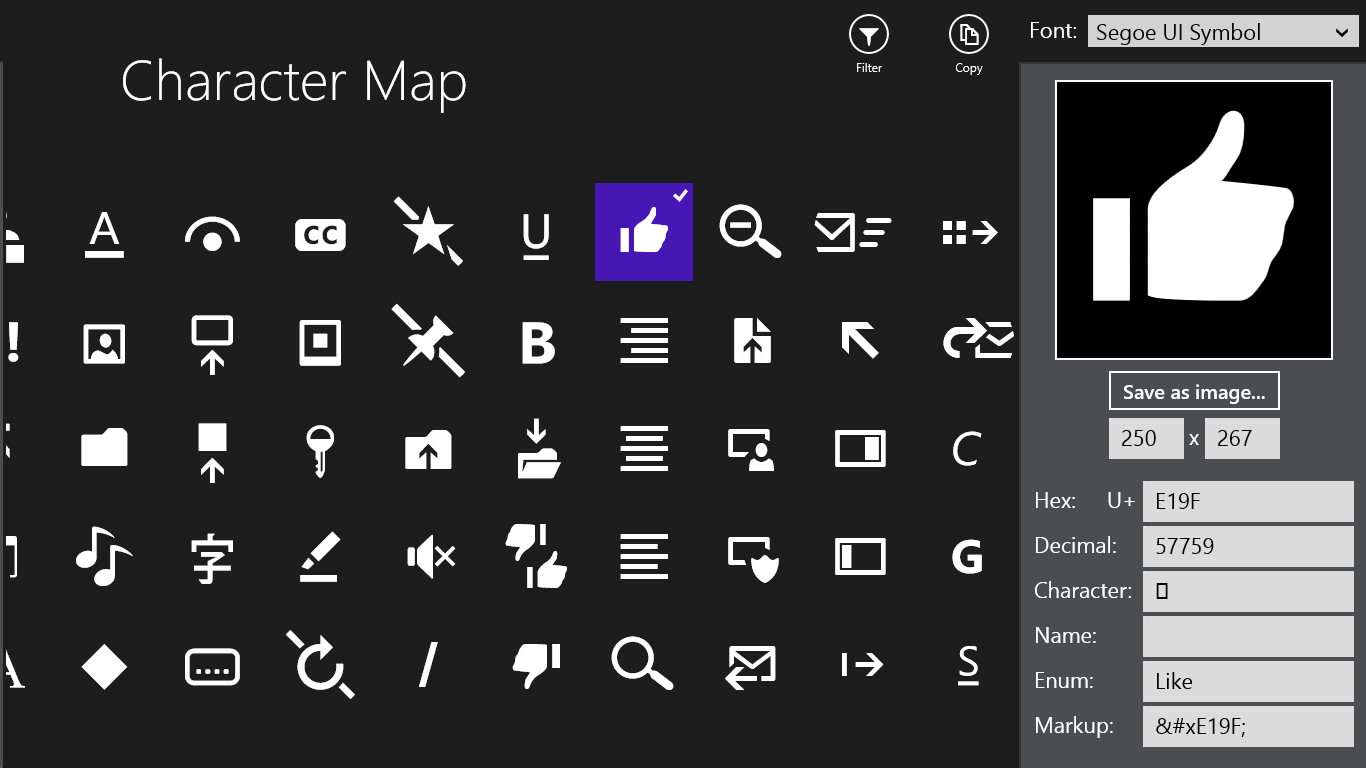Screen dimensions: 1366x768
Task: Click the zoom out magnifier glyph
Action: (750, 233)
